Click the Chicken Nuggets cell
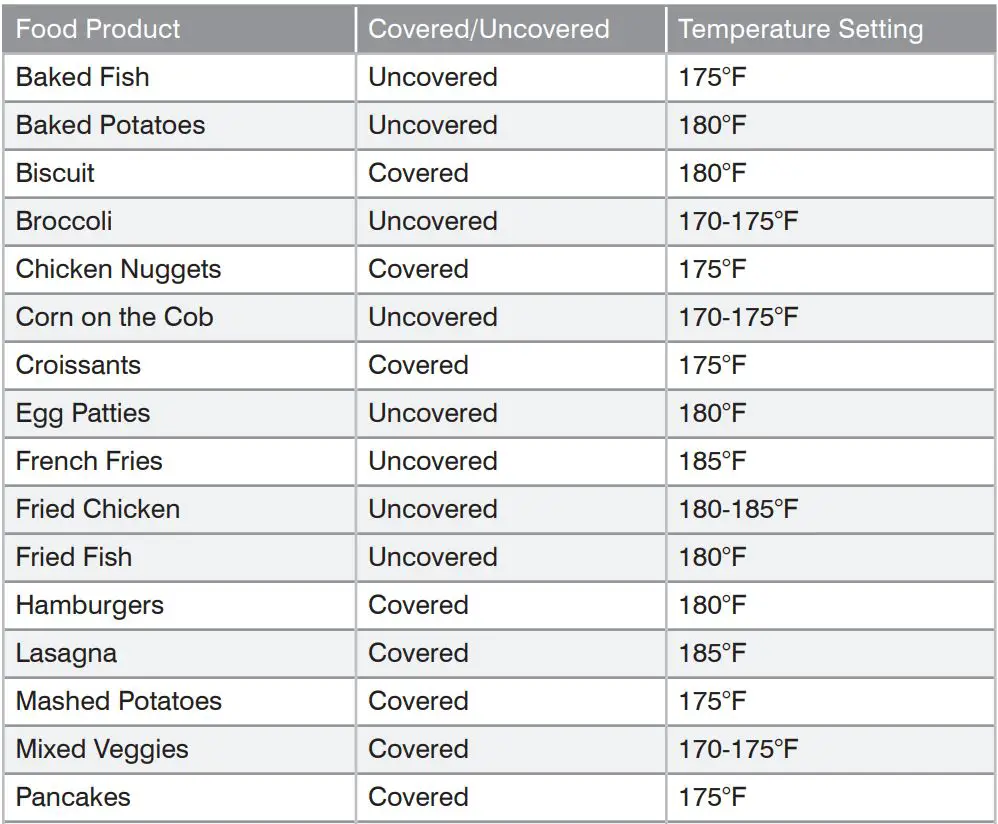 point(118,269)
